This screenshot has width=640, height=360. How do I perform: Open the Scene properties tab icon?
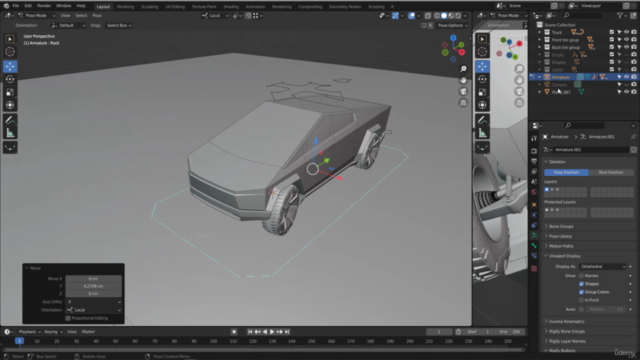pyautogui.click(x=534, y=182)
